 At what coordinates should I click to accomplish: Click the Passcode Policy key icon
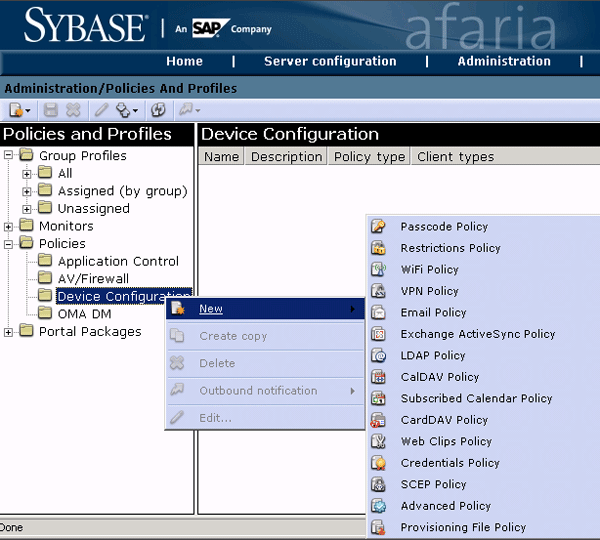378,227
